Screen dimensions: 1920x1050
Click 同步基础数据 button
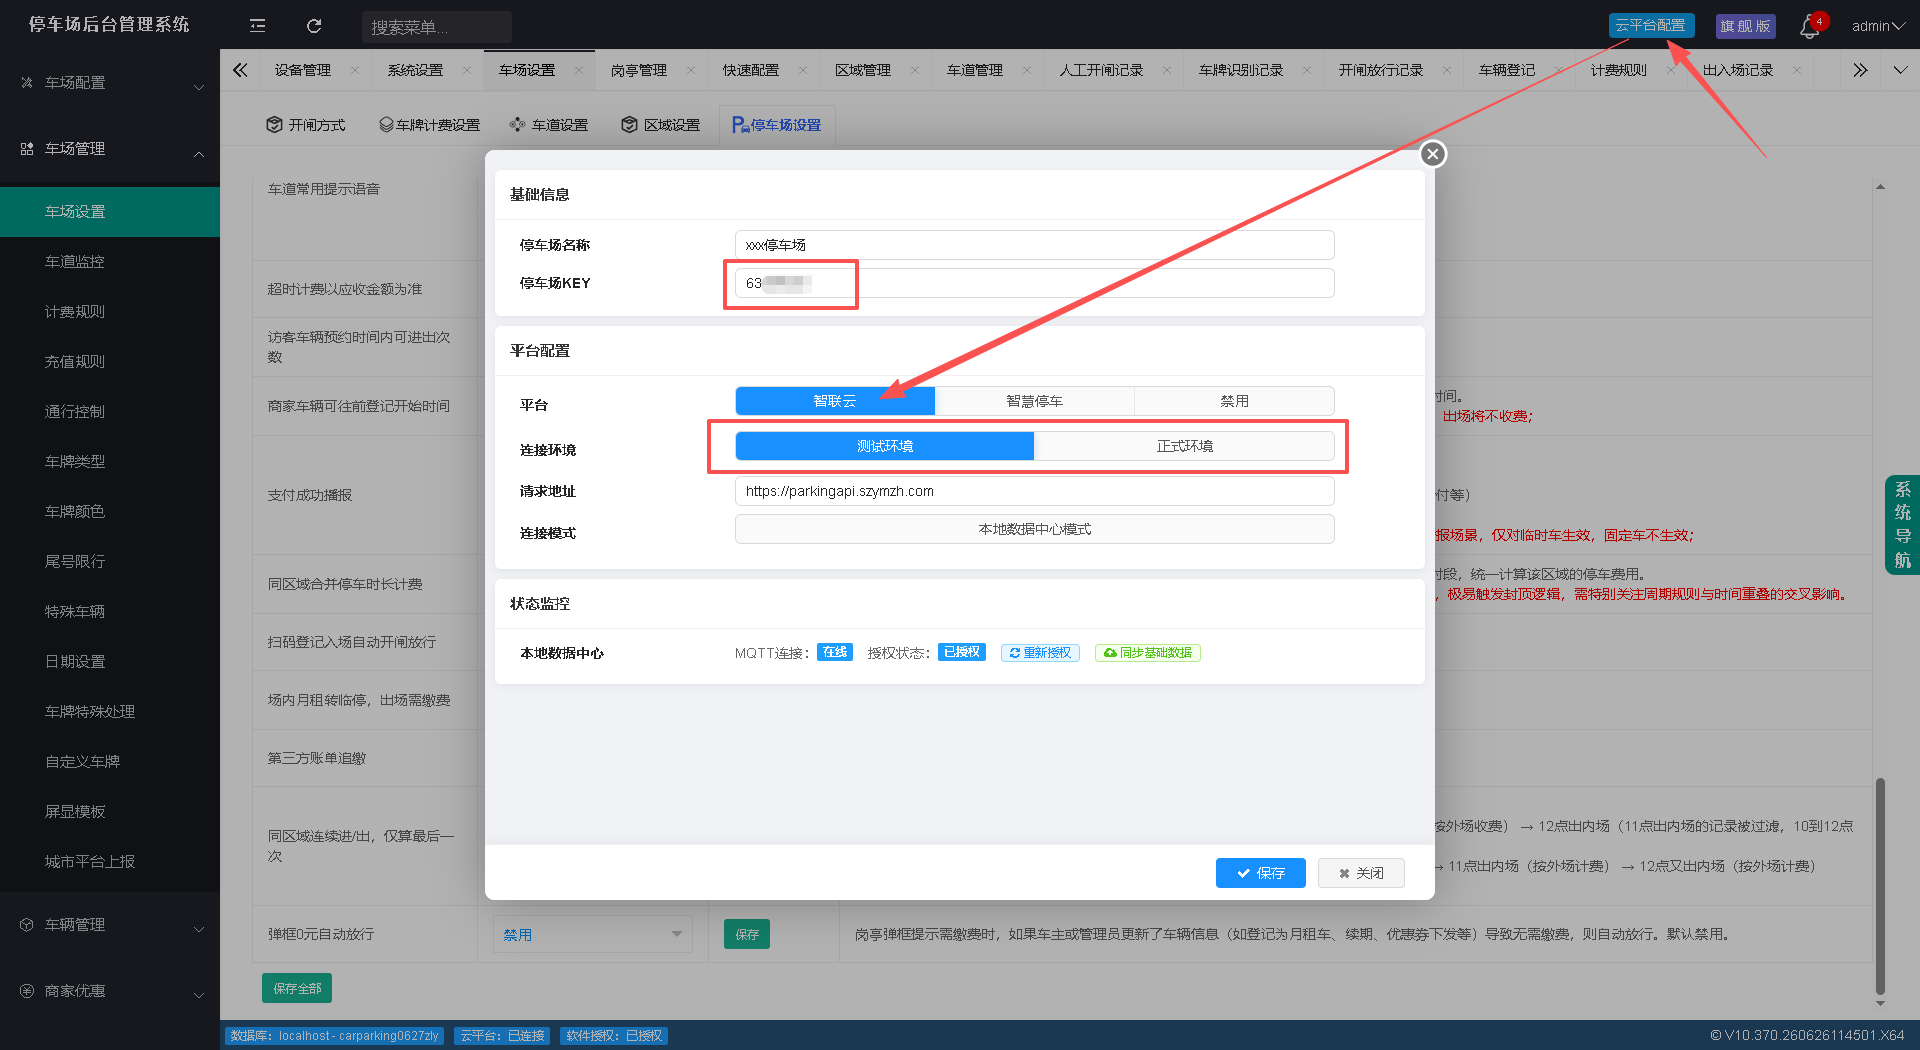pyautogui.click(x=1148, y=653)
